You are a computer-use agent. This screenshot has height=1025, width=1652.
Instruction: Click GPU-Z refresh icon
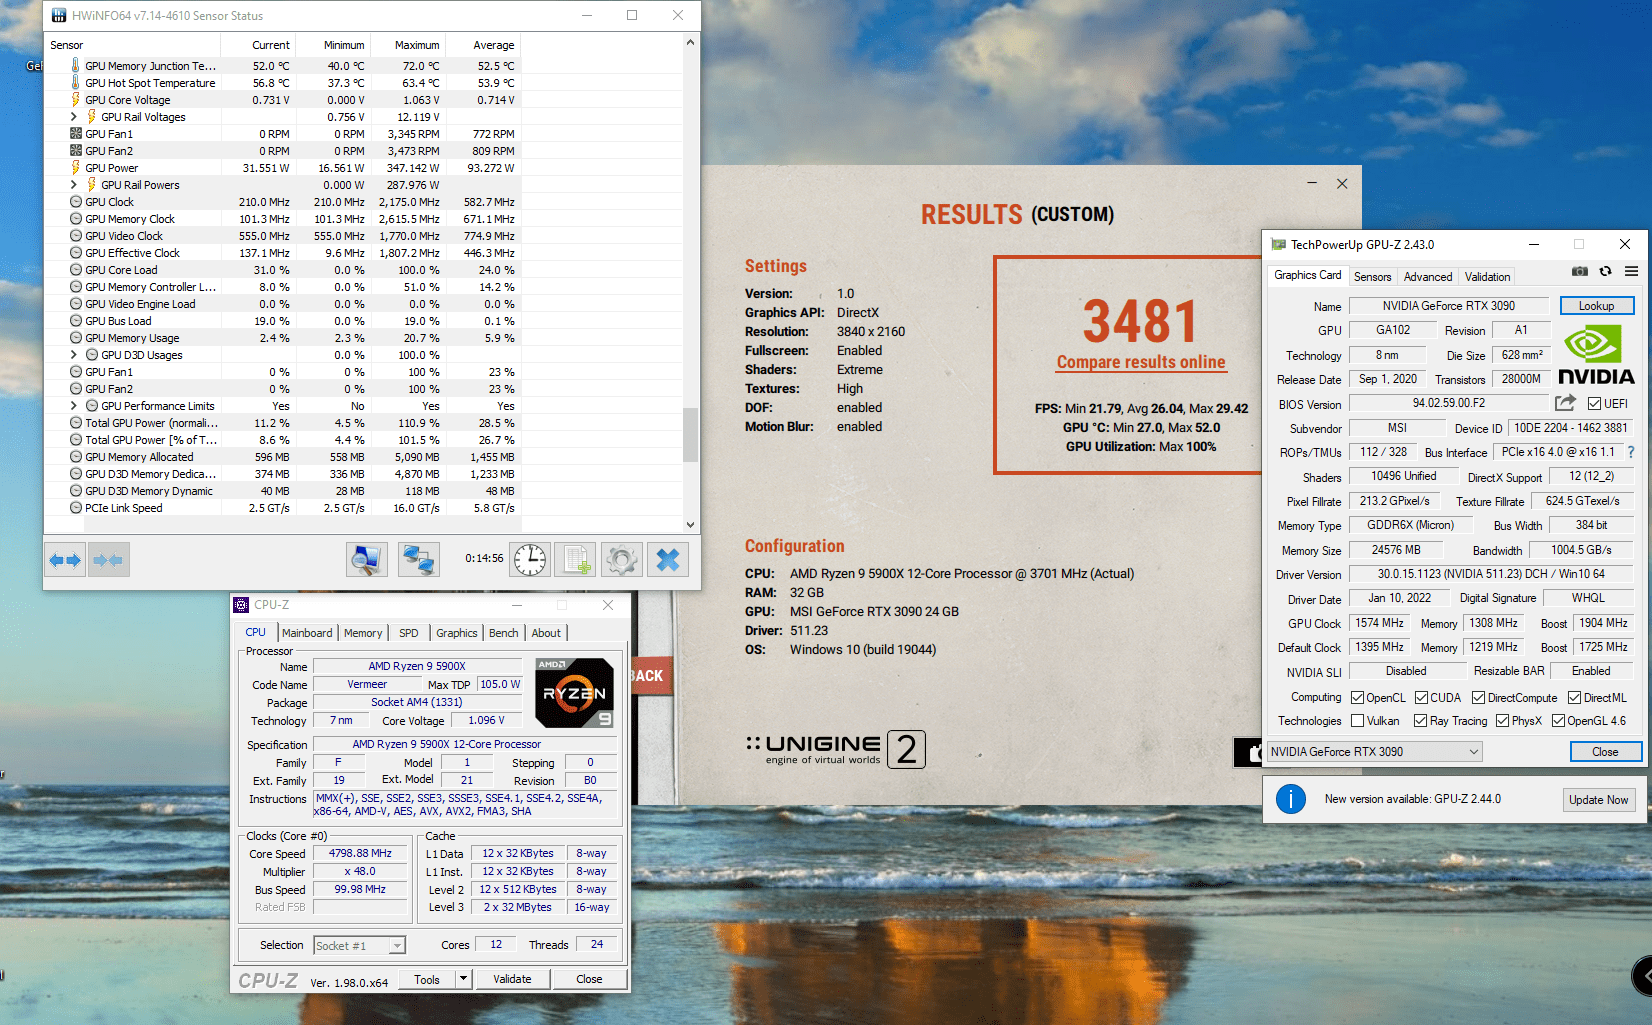1606,271
